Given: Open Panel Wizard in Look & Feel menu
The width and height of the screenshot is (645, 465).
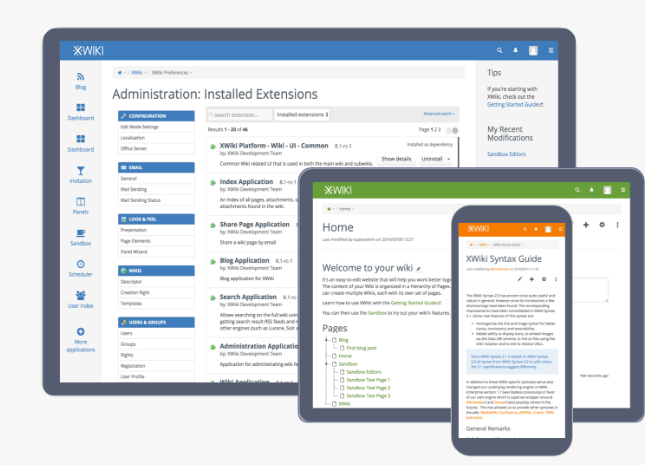Looking at the screenshot, I should tap(156, 251).
